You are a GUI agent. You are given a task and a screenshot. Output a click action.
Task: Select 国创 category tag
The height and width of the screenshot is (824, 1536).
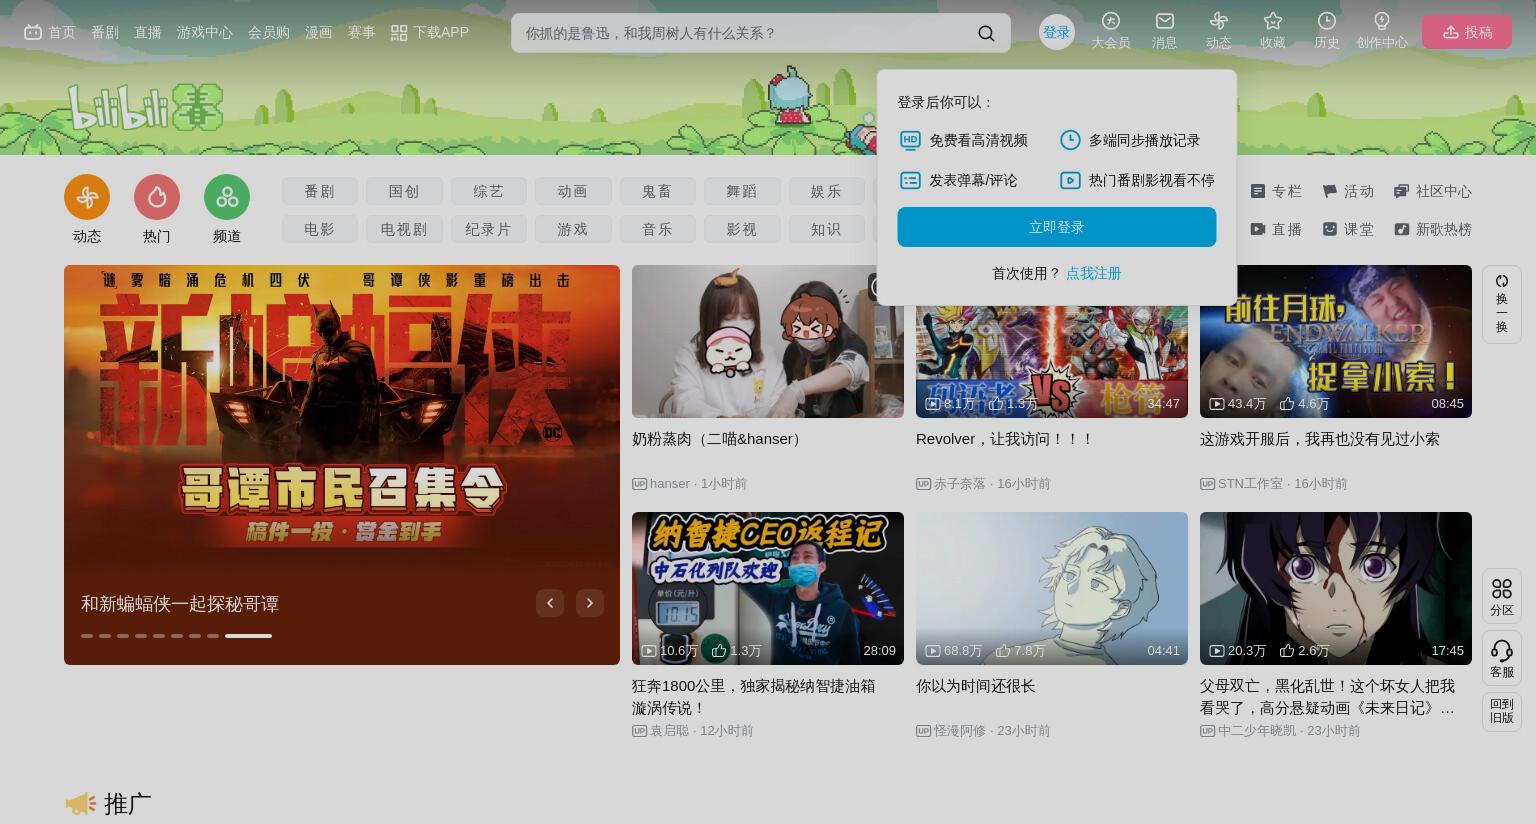(404, 191)
